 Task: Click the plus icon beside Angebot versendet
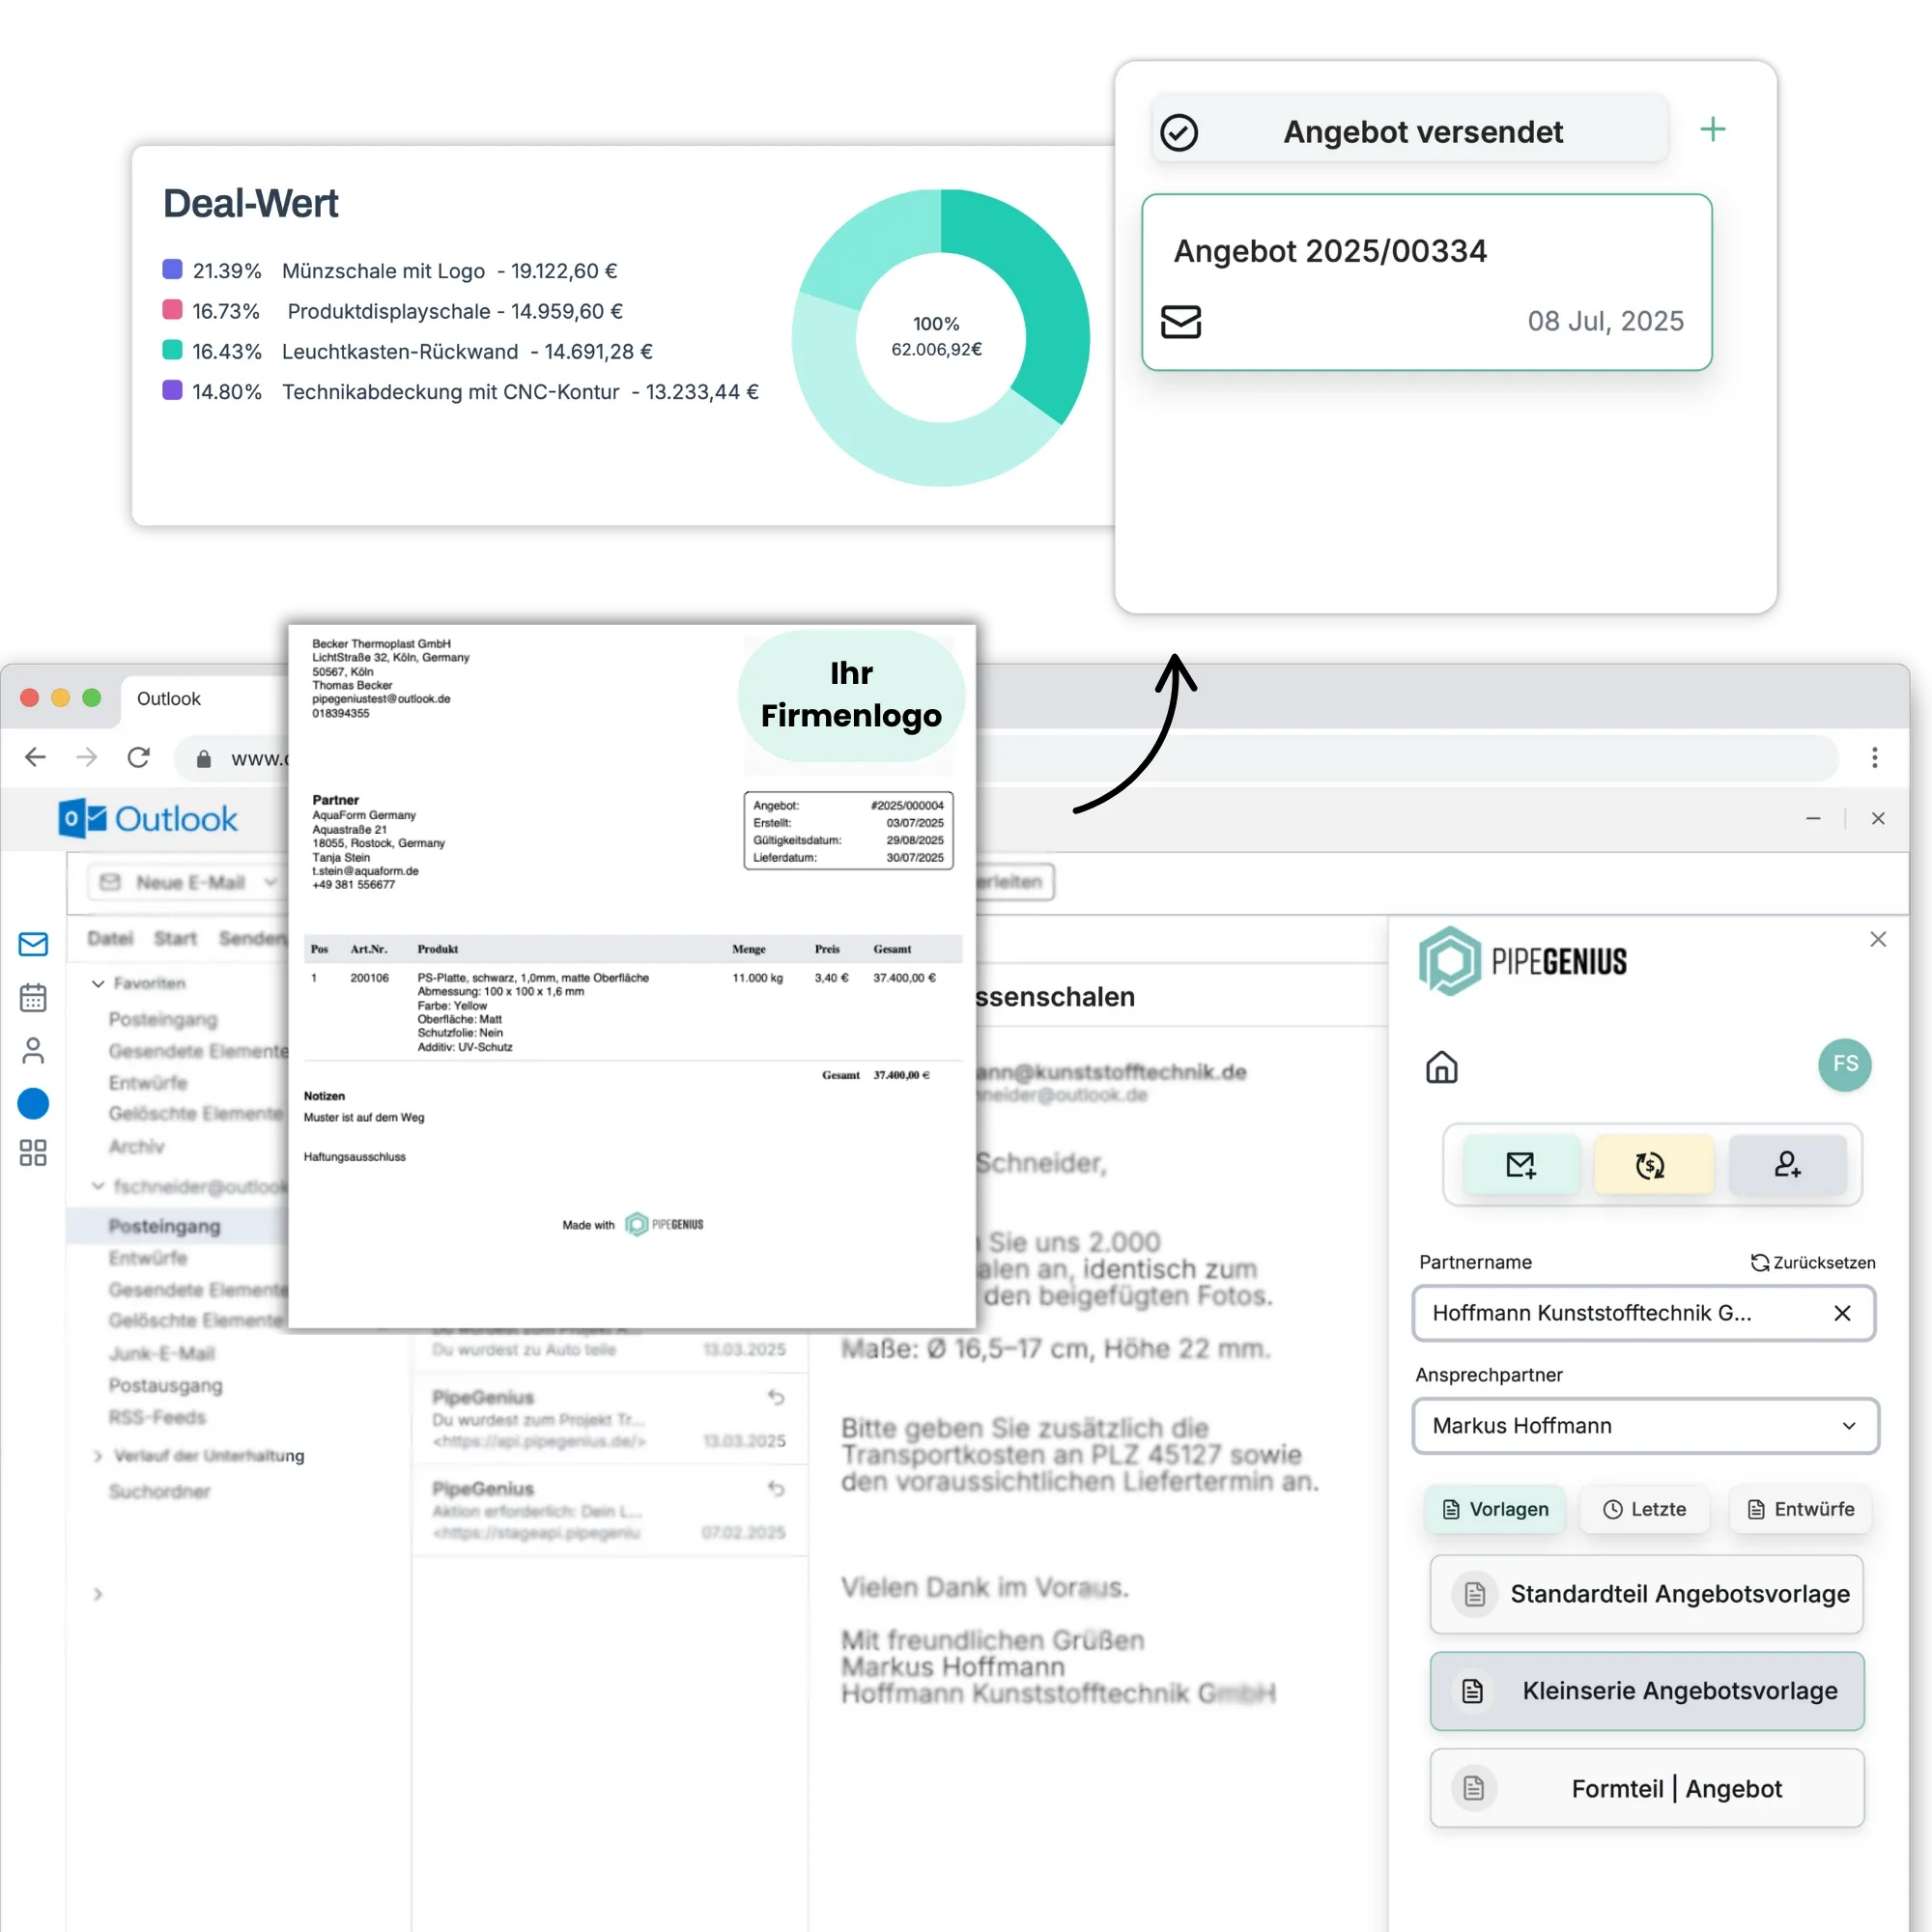point(1712,129)
